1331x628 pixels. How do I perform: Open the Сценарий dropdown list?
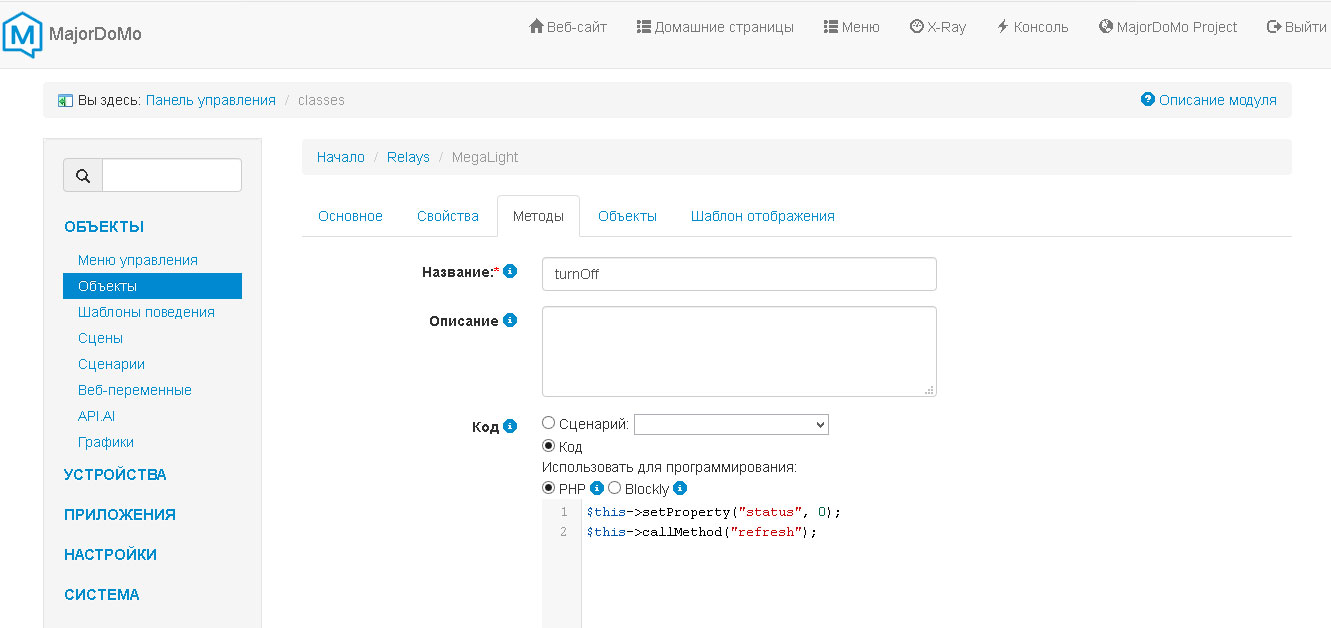point(731,425)
